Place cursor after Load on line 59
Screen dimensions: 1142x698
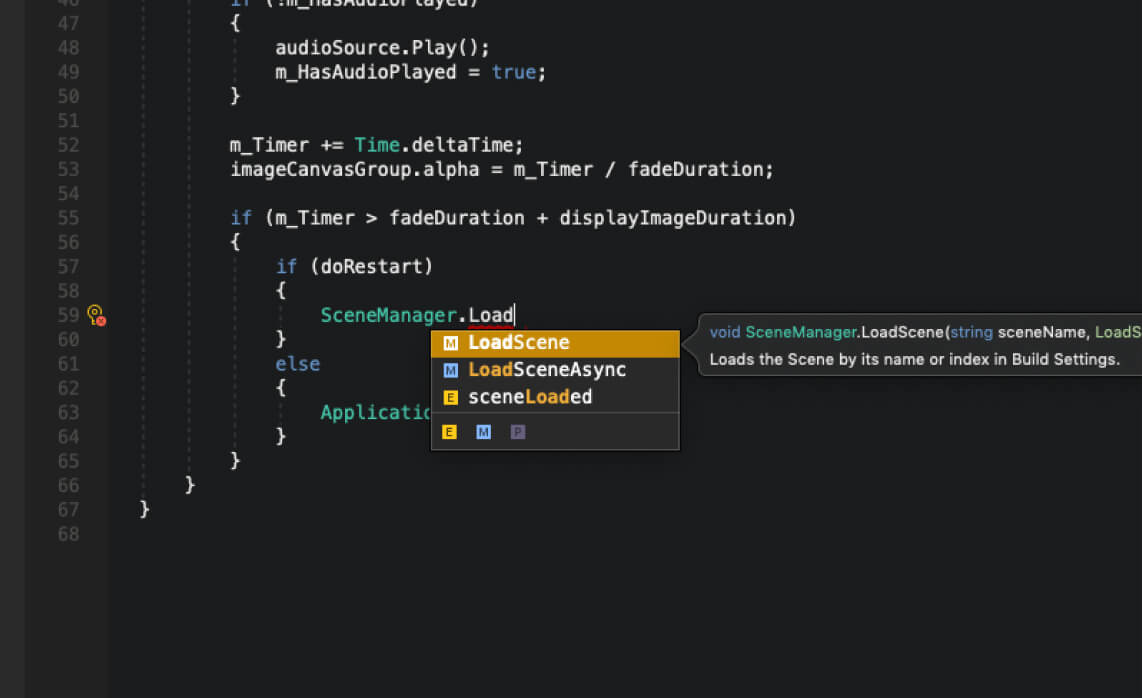(514, 314)
